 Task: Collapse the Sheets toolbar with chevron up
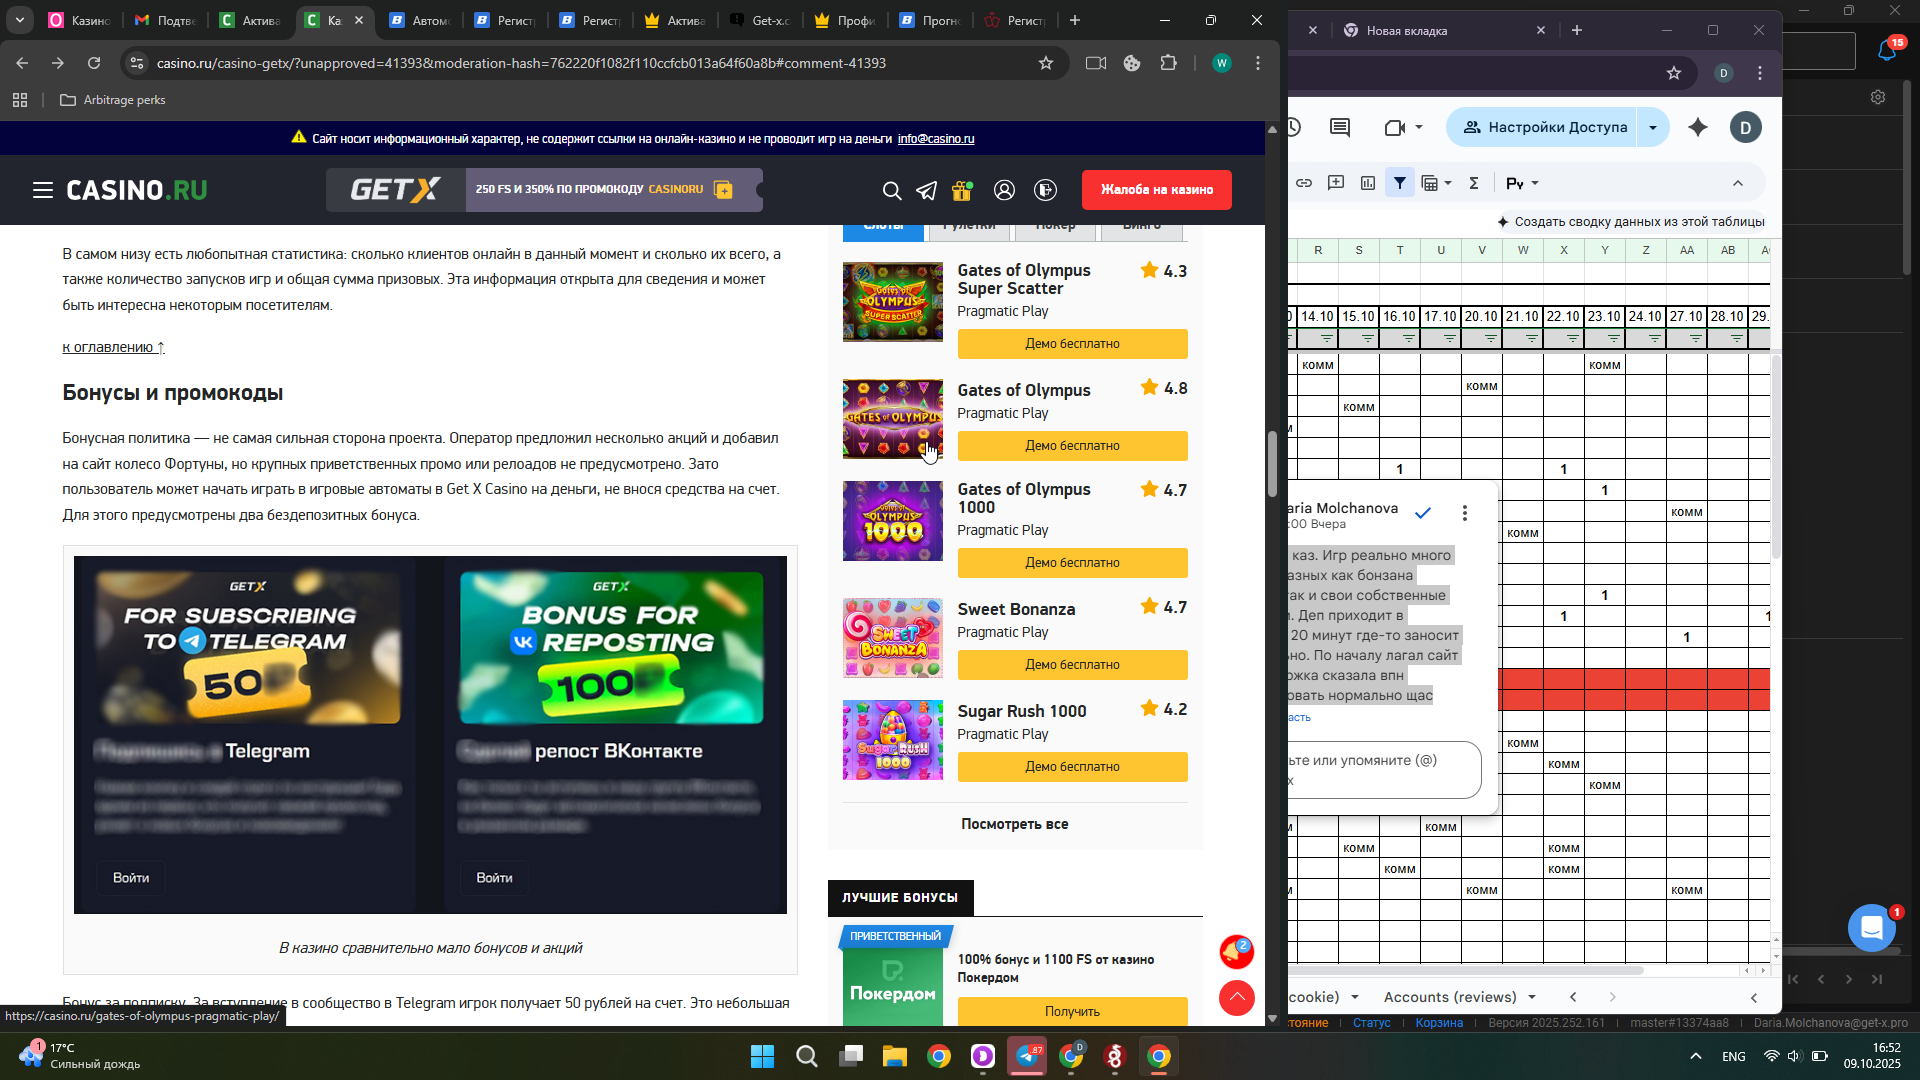point(1738,183)
